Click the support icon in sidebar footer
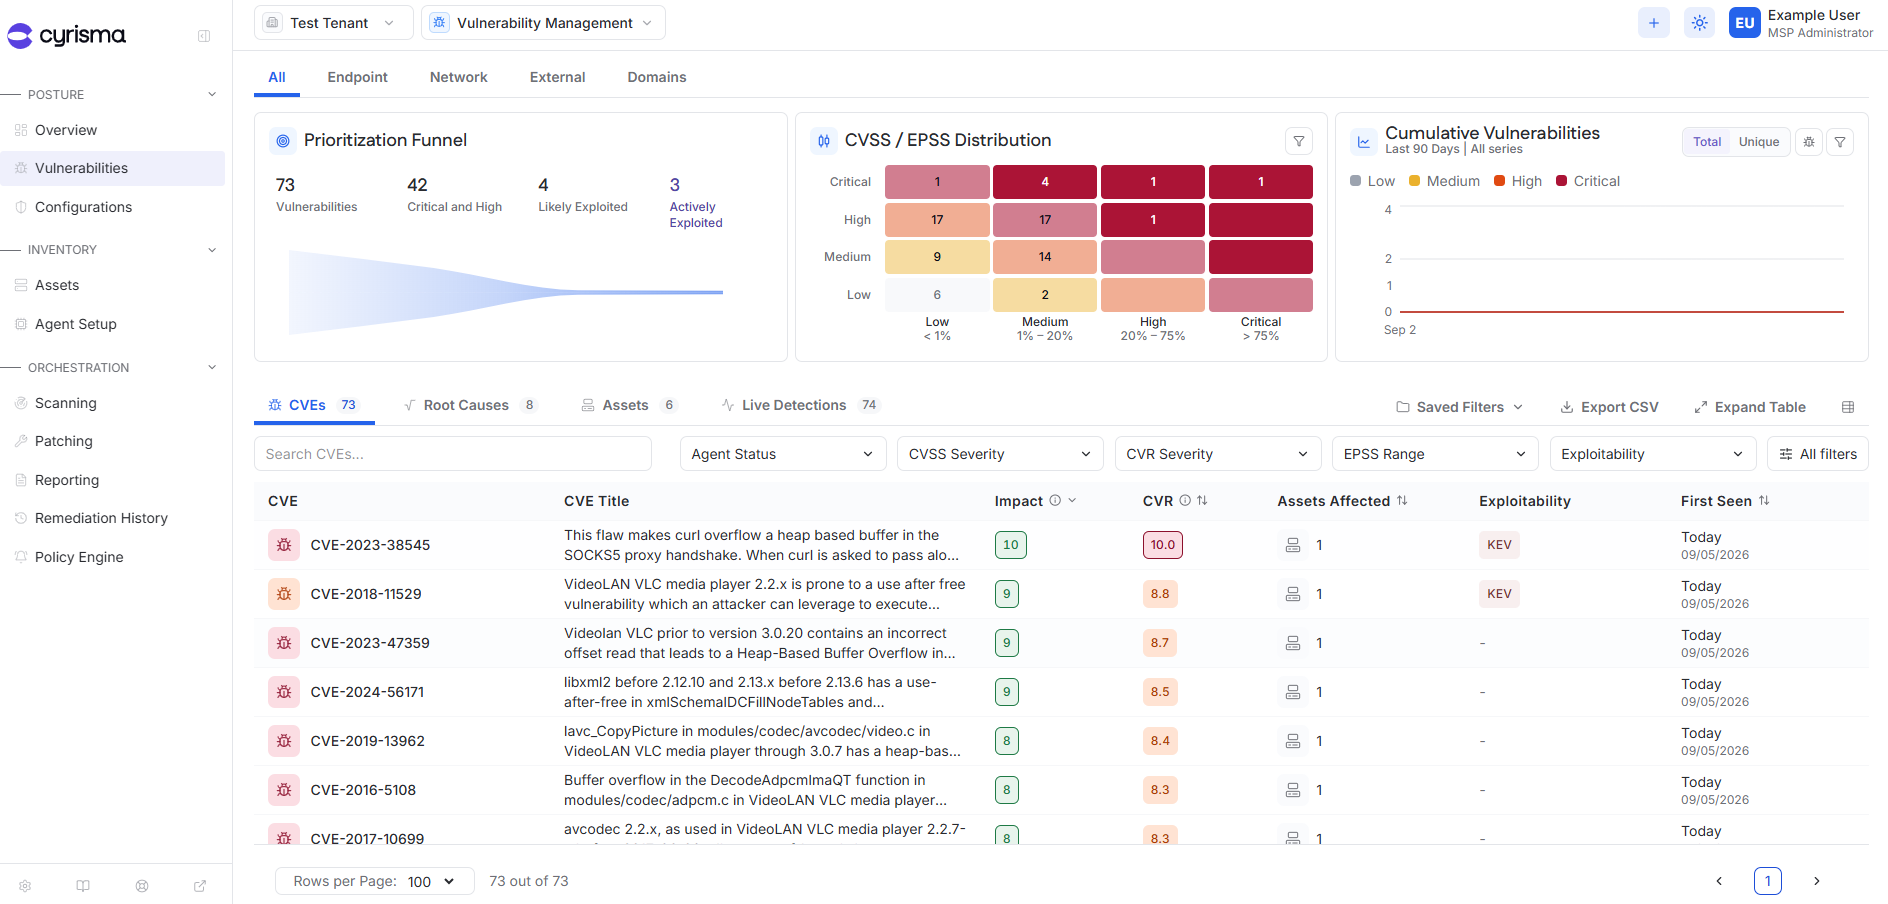 click(x=142, y=886)
